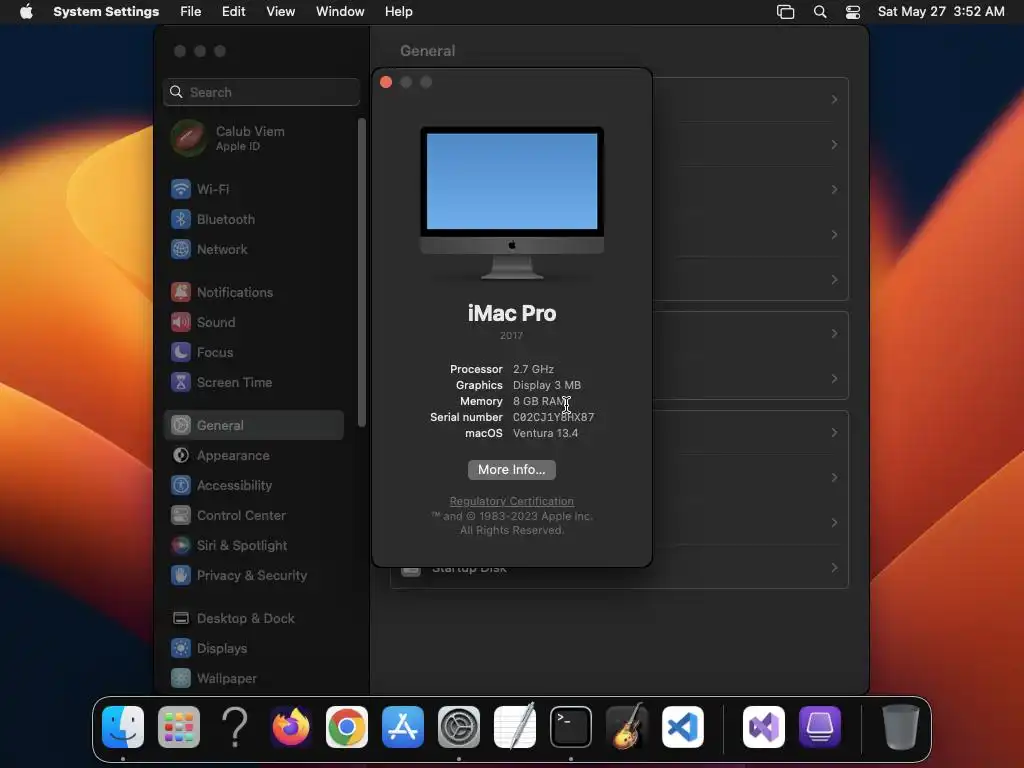The height and width of the screenshot is (768, 1024).
Task: Click the Notifications bell icon
Action: click(181, 293)
